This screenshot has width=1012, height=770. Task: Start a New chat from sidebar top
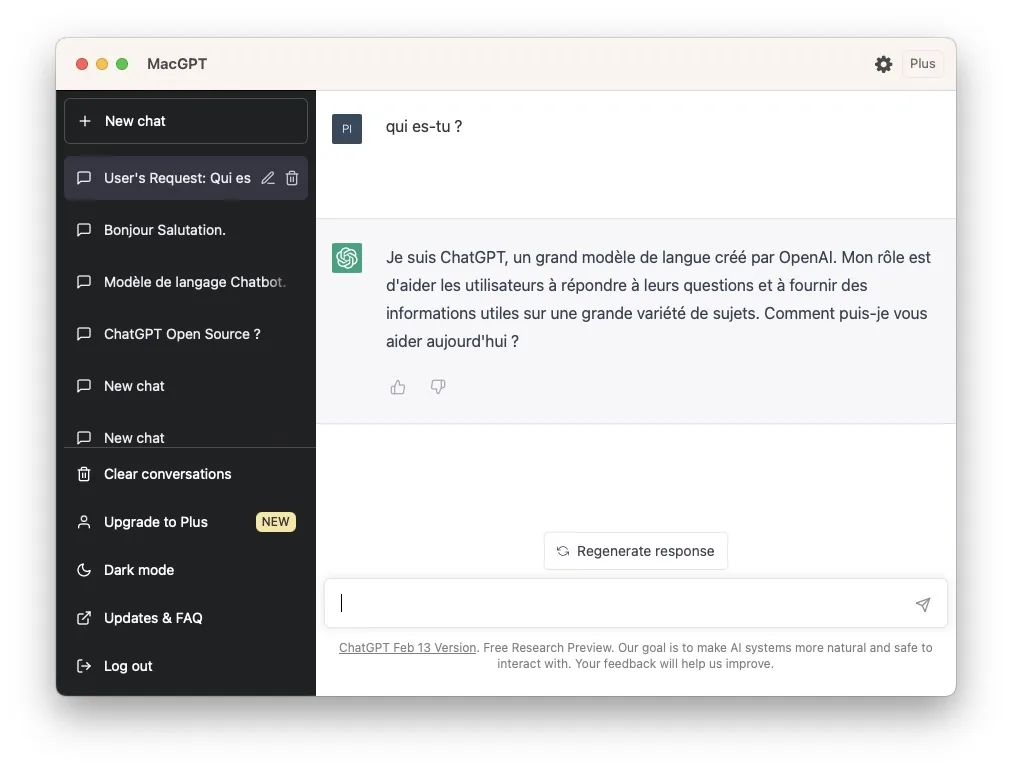pos(186,121)
